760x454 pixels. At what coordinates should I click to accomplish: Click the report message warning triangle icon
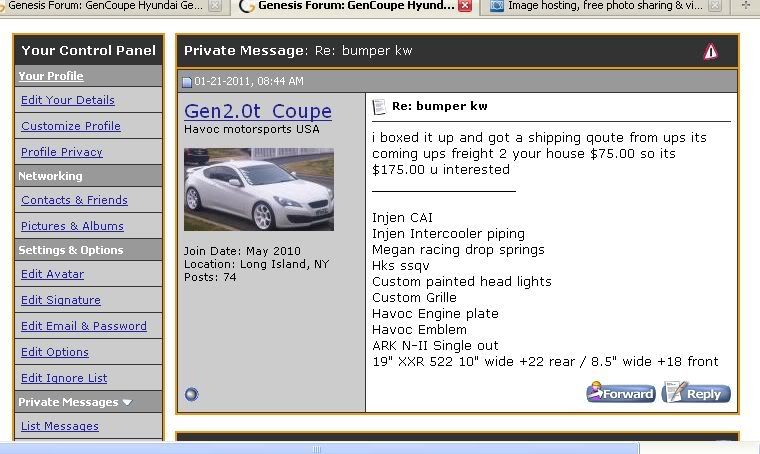point(711,51)
